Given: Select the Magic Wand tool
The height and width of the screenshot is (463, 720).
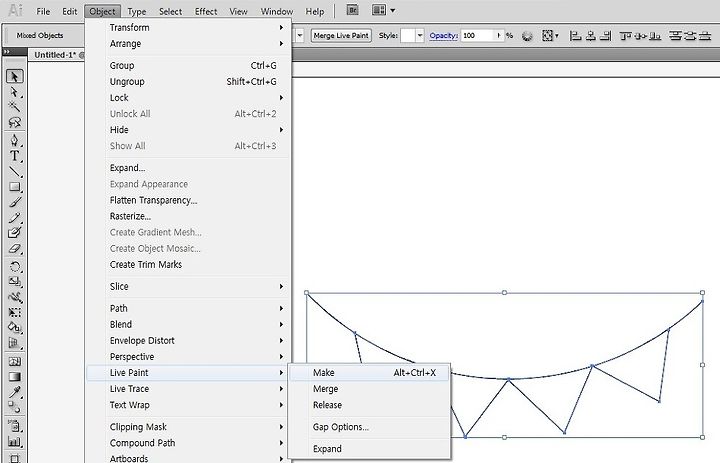Looking at the screenshot, I should pyautogui.click(x=15, y=107).
